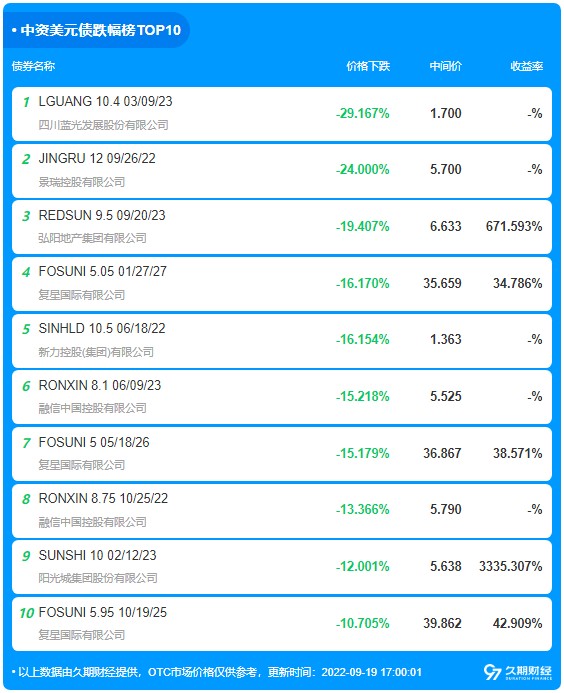This screenshot has height=693, width=564.
Task: Click 融信中国控股有限公司 under RONXIN 8.1
Action: pos(92,408)
